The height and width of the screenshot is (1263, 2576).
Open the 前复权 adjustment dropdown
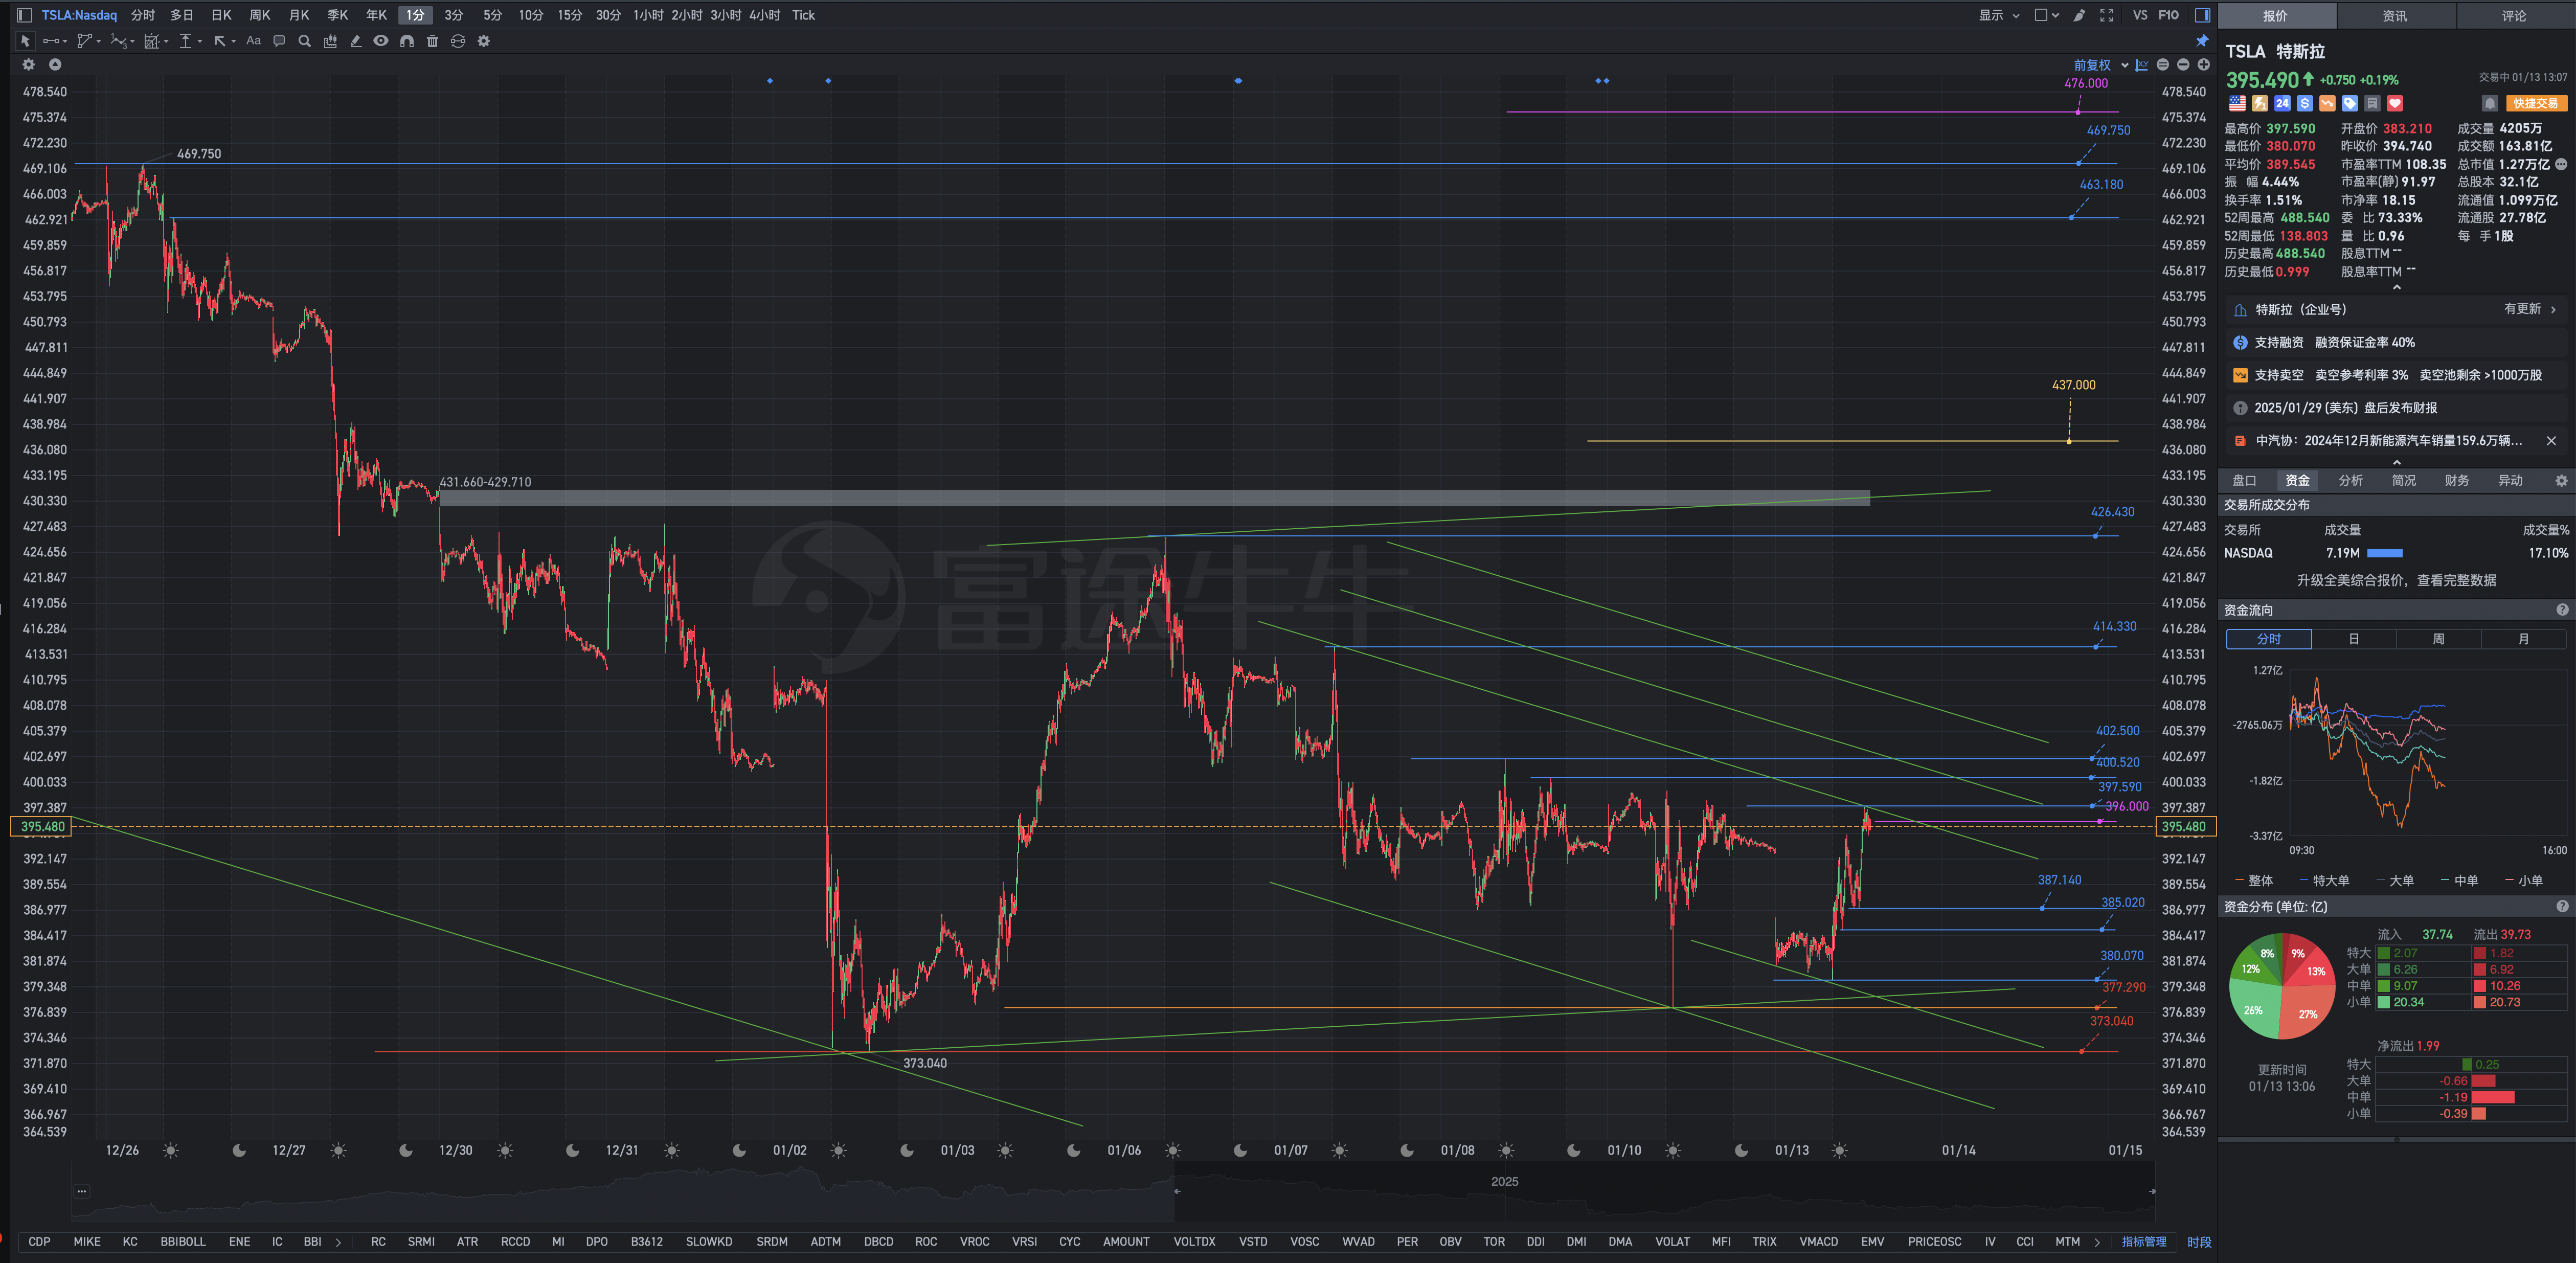2101,65
